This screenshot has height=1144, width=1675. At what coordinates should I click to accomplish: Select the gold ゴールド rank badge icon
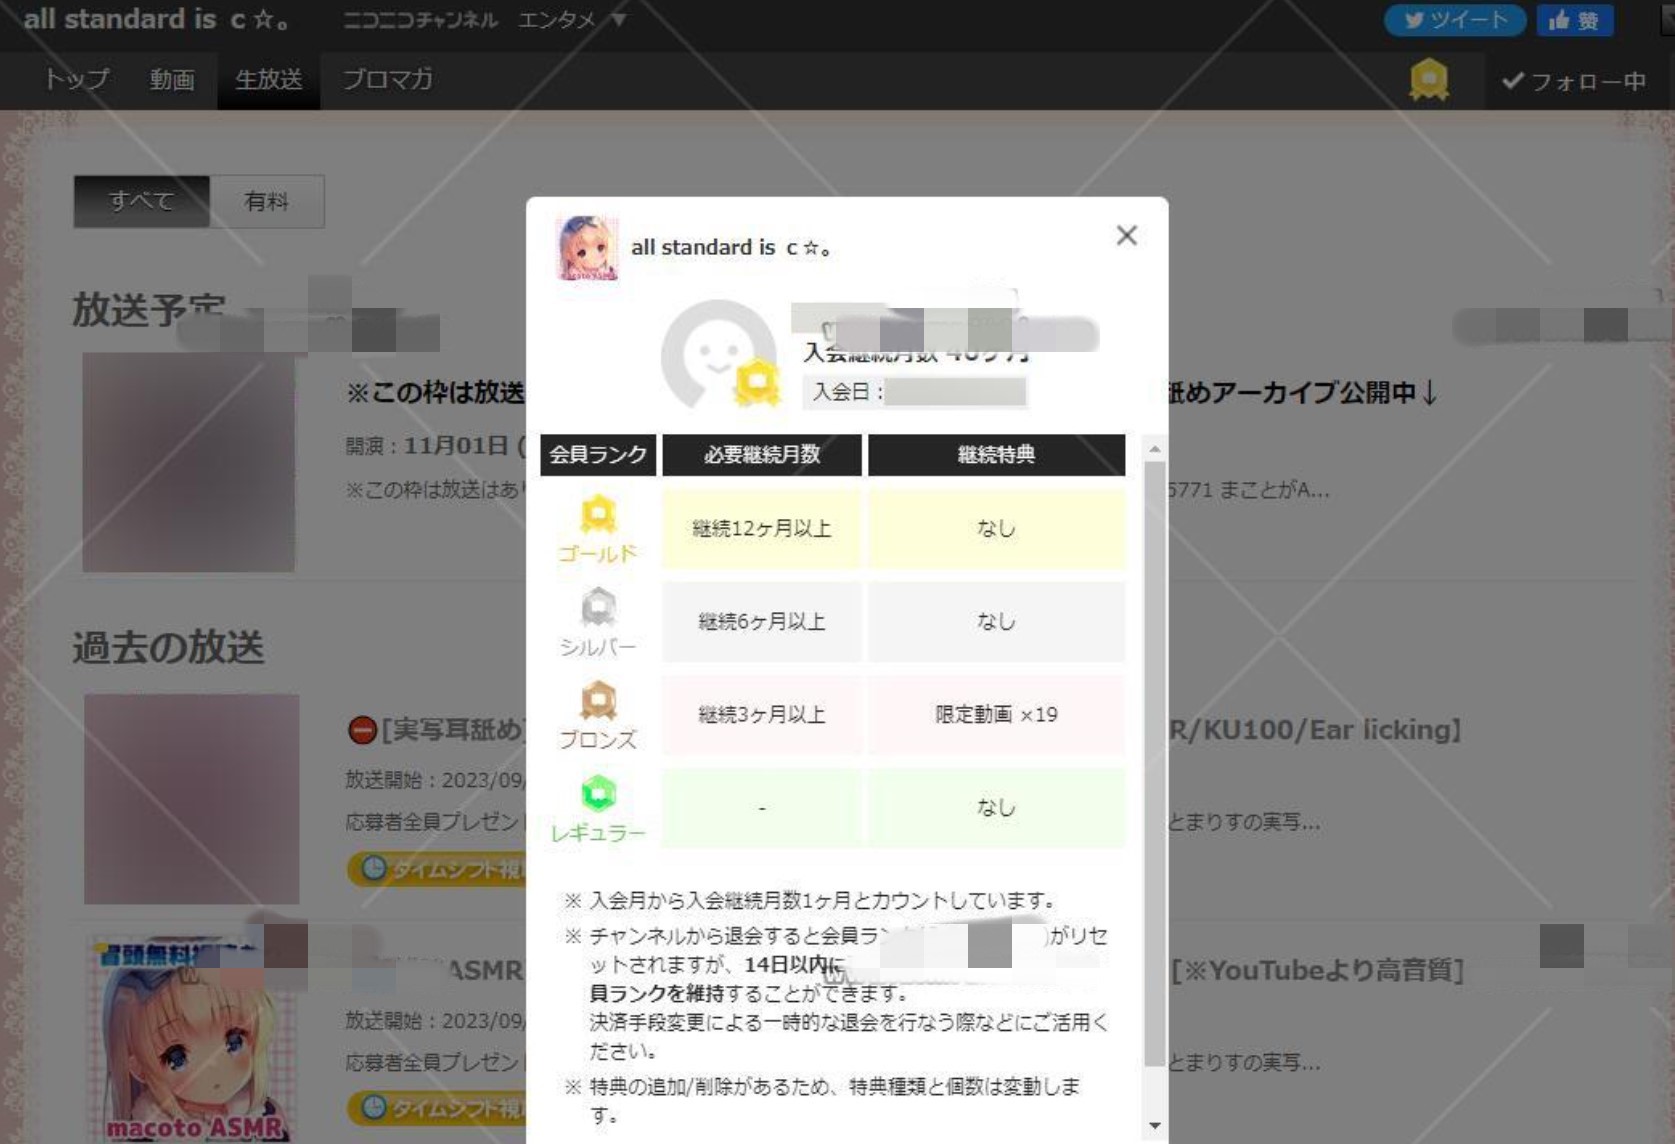[598, 514]
